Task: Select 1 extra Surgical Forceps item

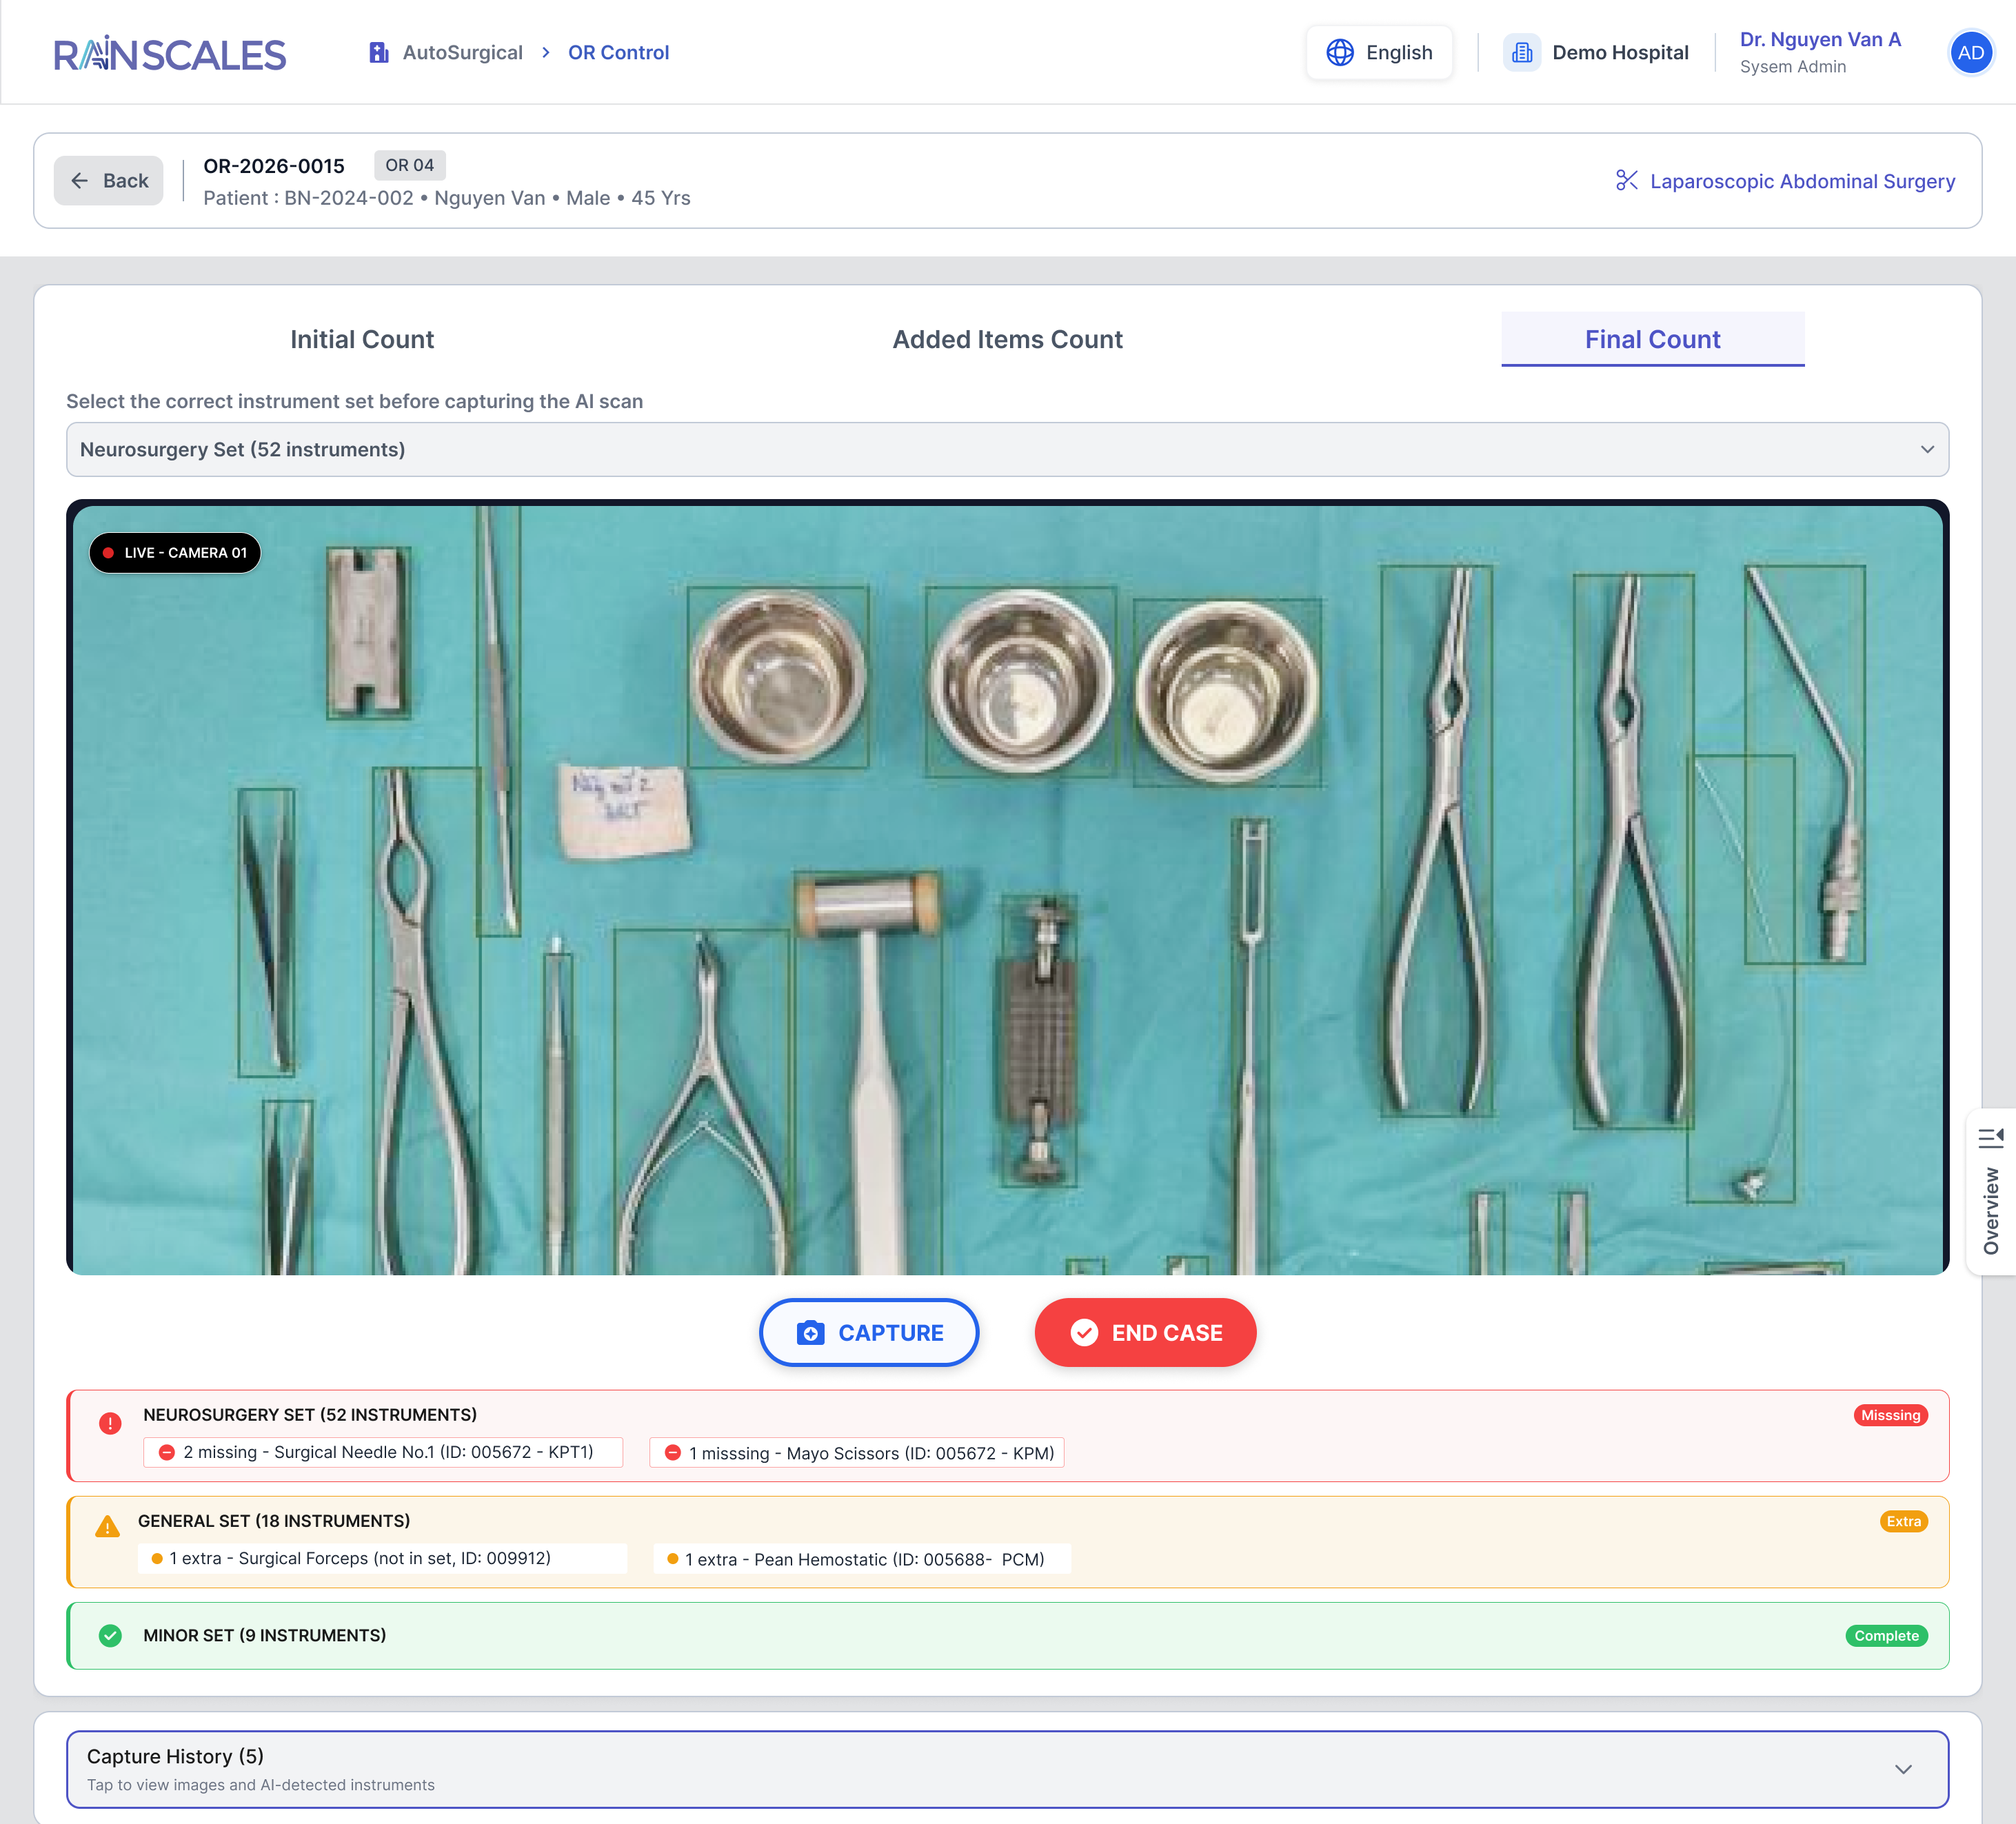Action: click(383, 1559)
